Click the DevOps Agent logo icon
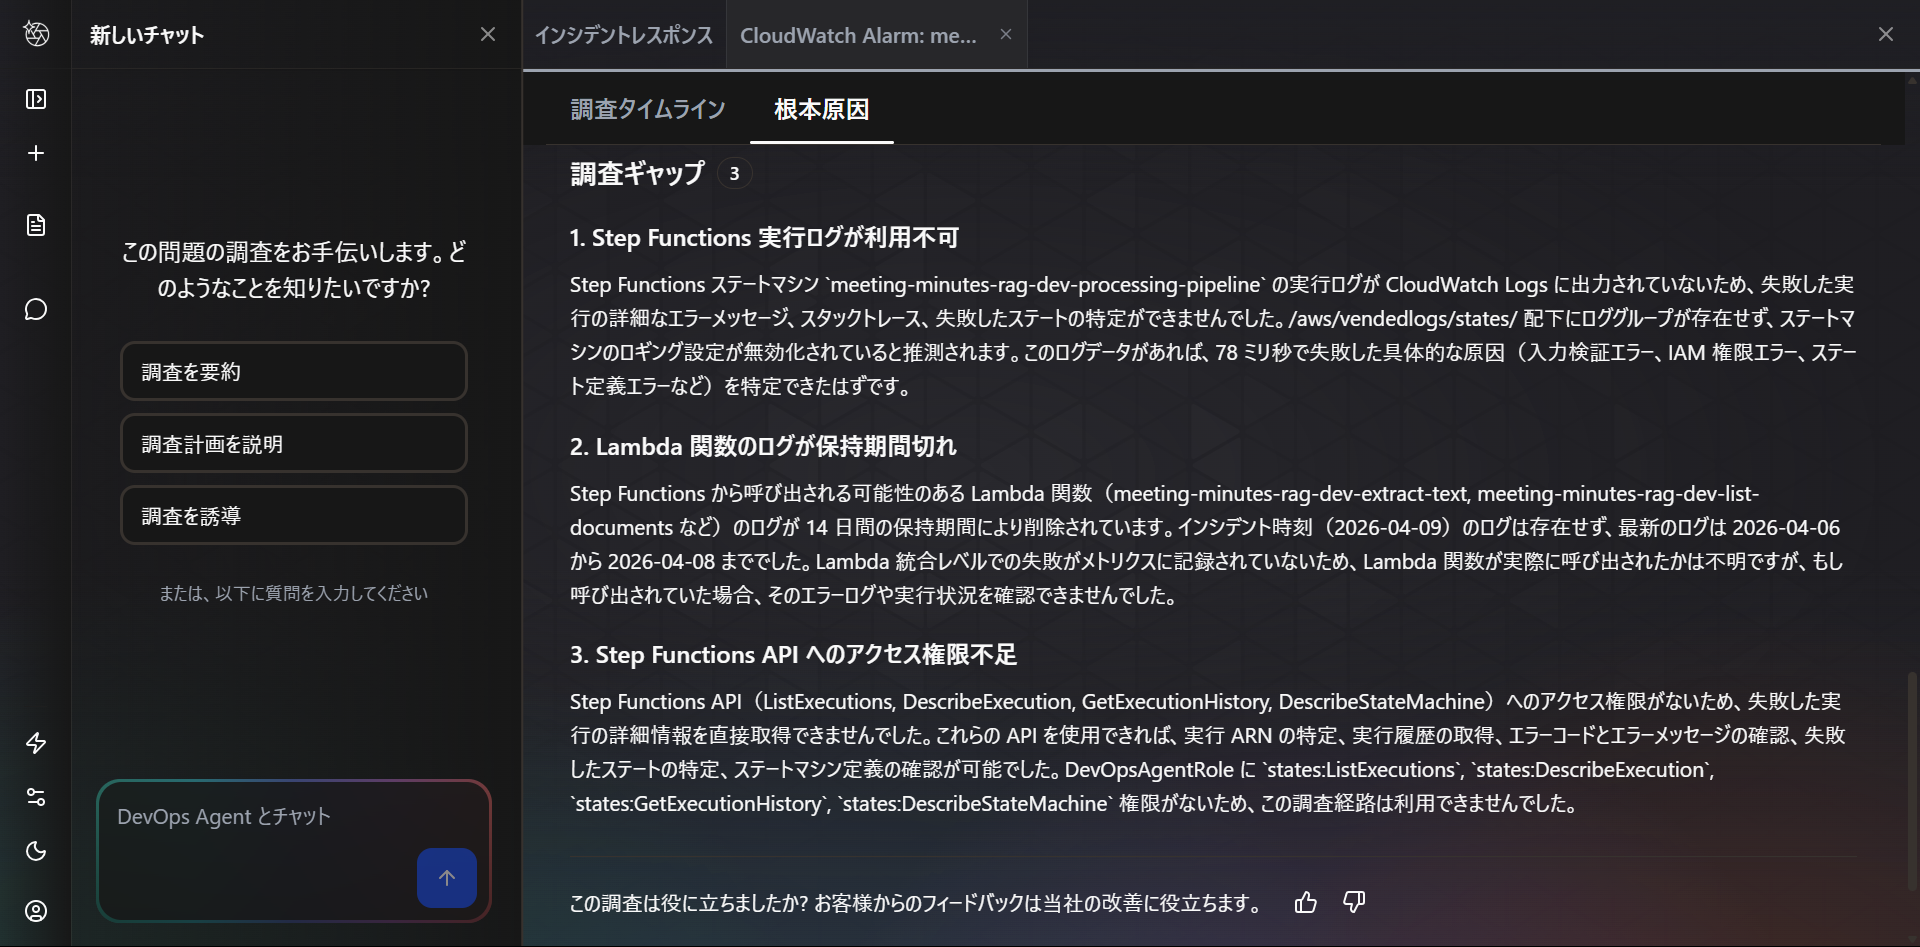The height and width of the screenshot is (947, 1920). click(x=36, y=34)
